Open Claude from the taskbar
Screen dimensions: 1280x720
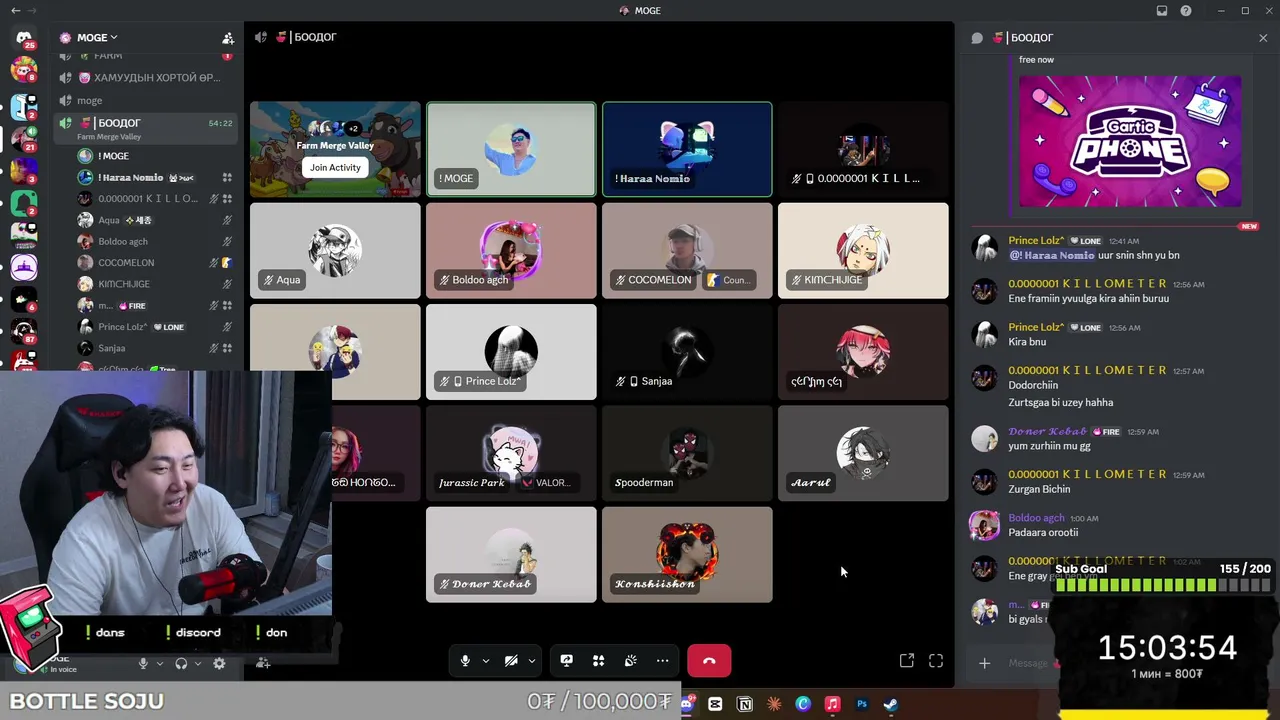click(774, 704)
